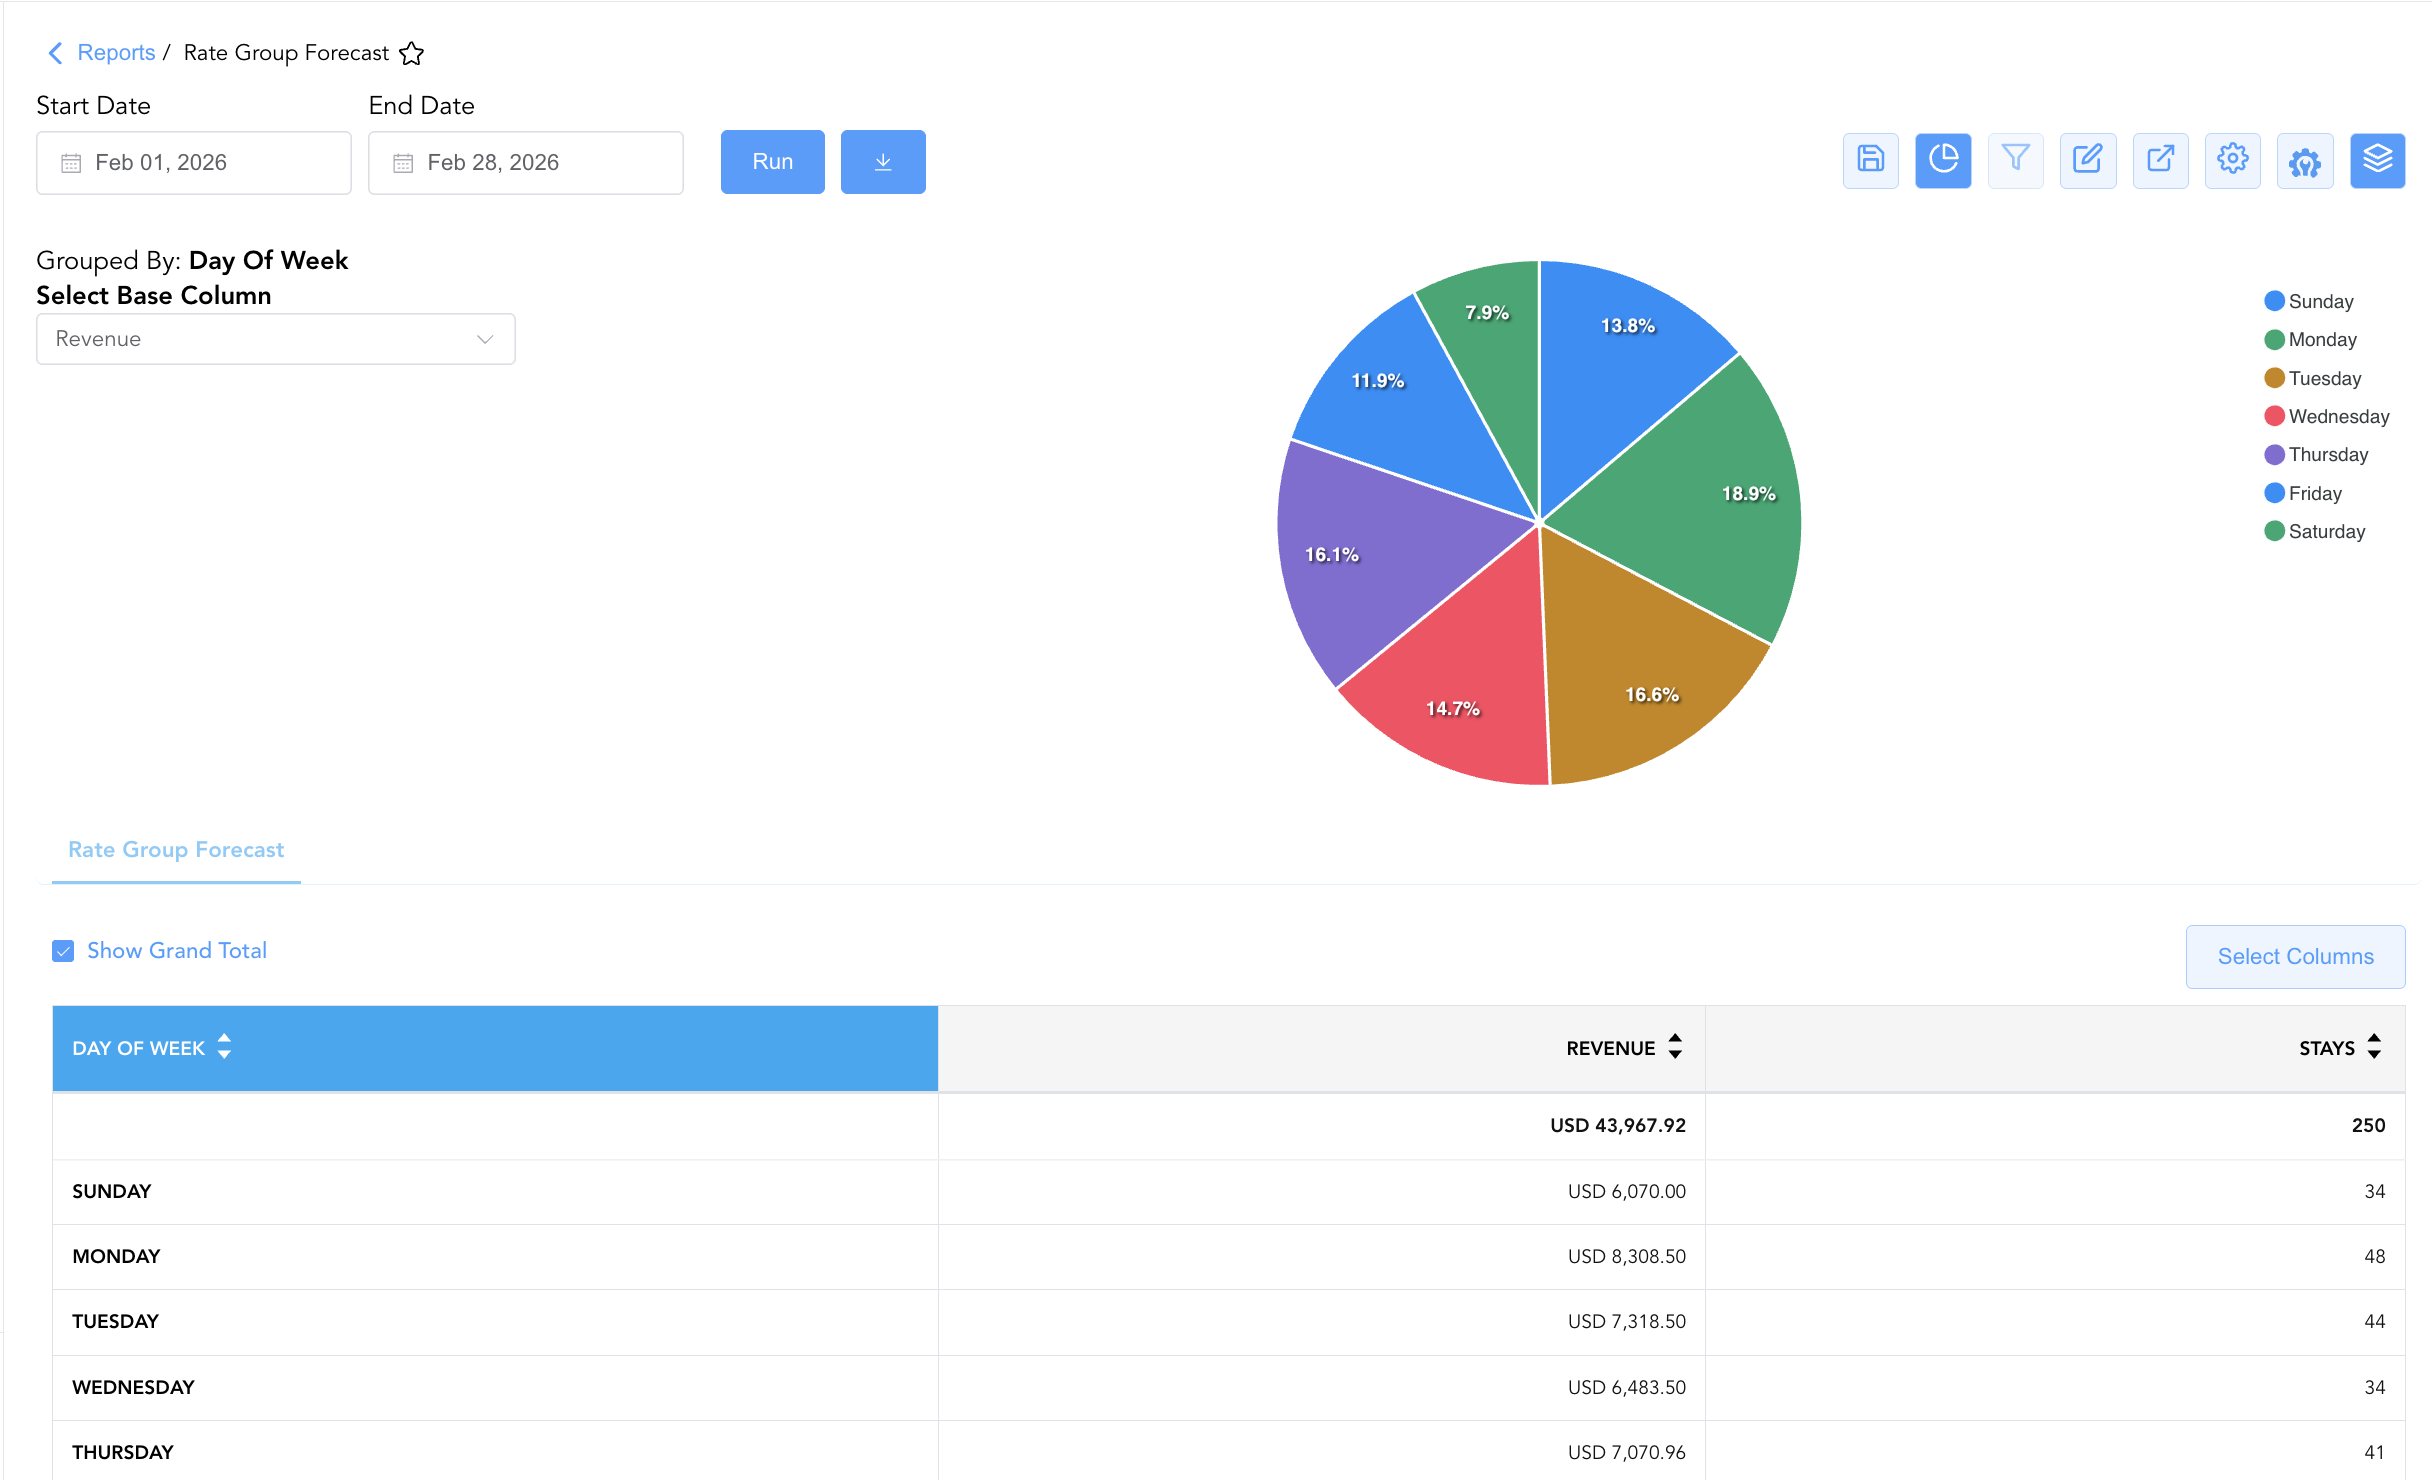This screenshot has width=2432, height=1480.
Task: Open Select Columns button
Action: pyautogui.click(x=2295, y=957)
